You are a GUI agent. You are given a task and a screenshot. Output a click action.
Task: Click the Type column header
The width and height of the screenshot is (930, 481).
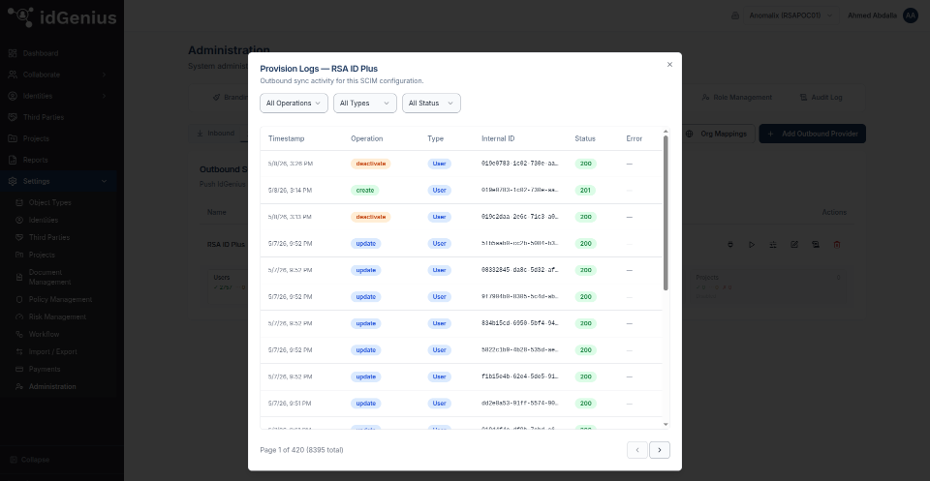[x=435, y=139]
